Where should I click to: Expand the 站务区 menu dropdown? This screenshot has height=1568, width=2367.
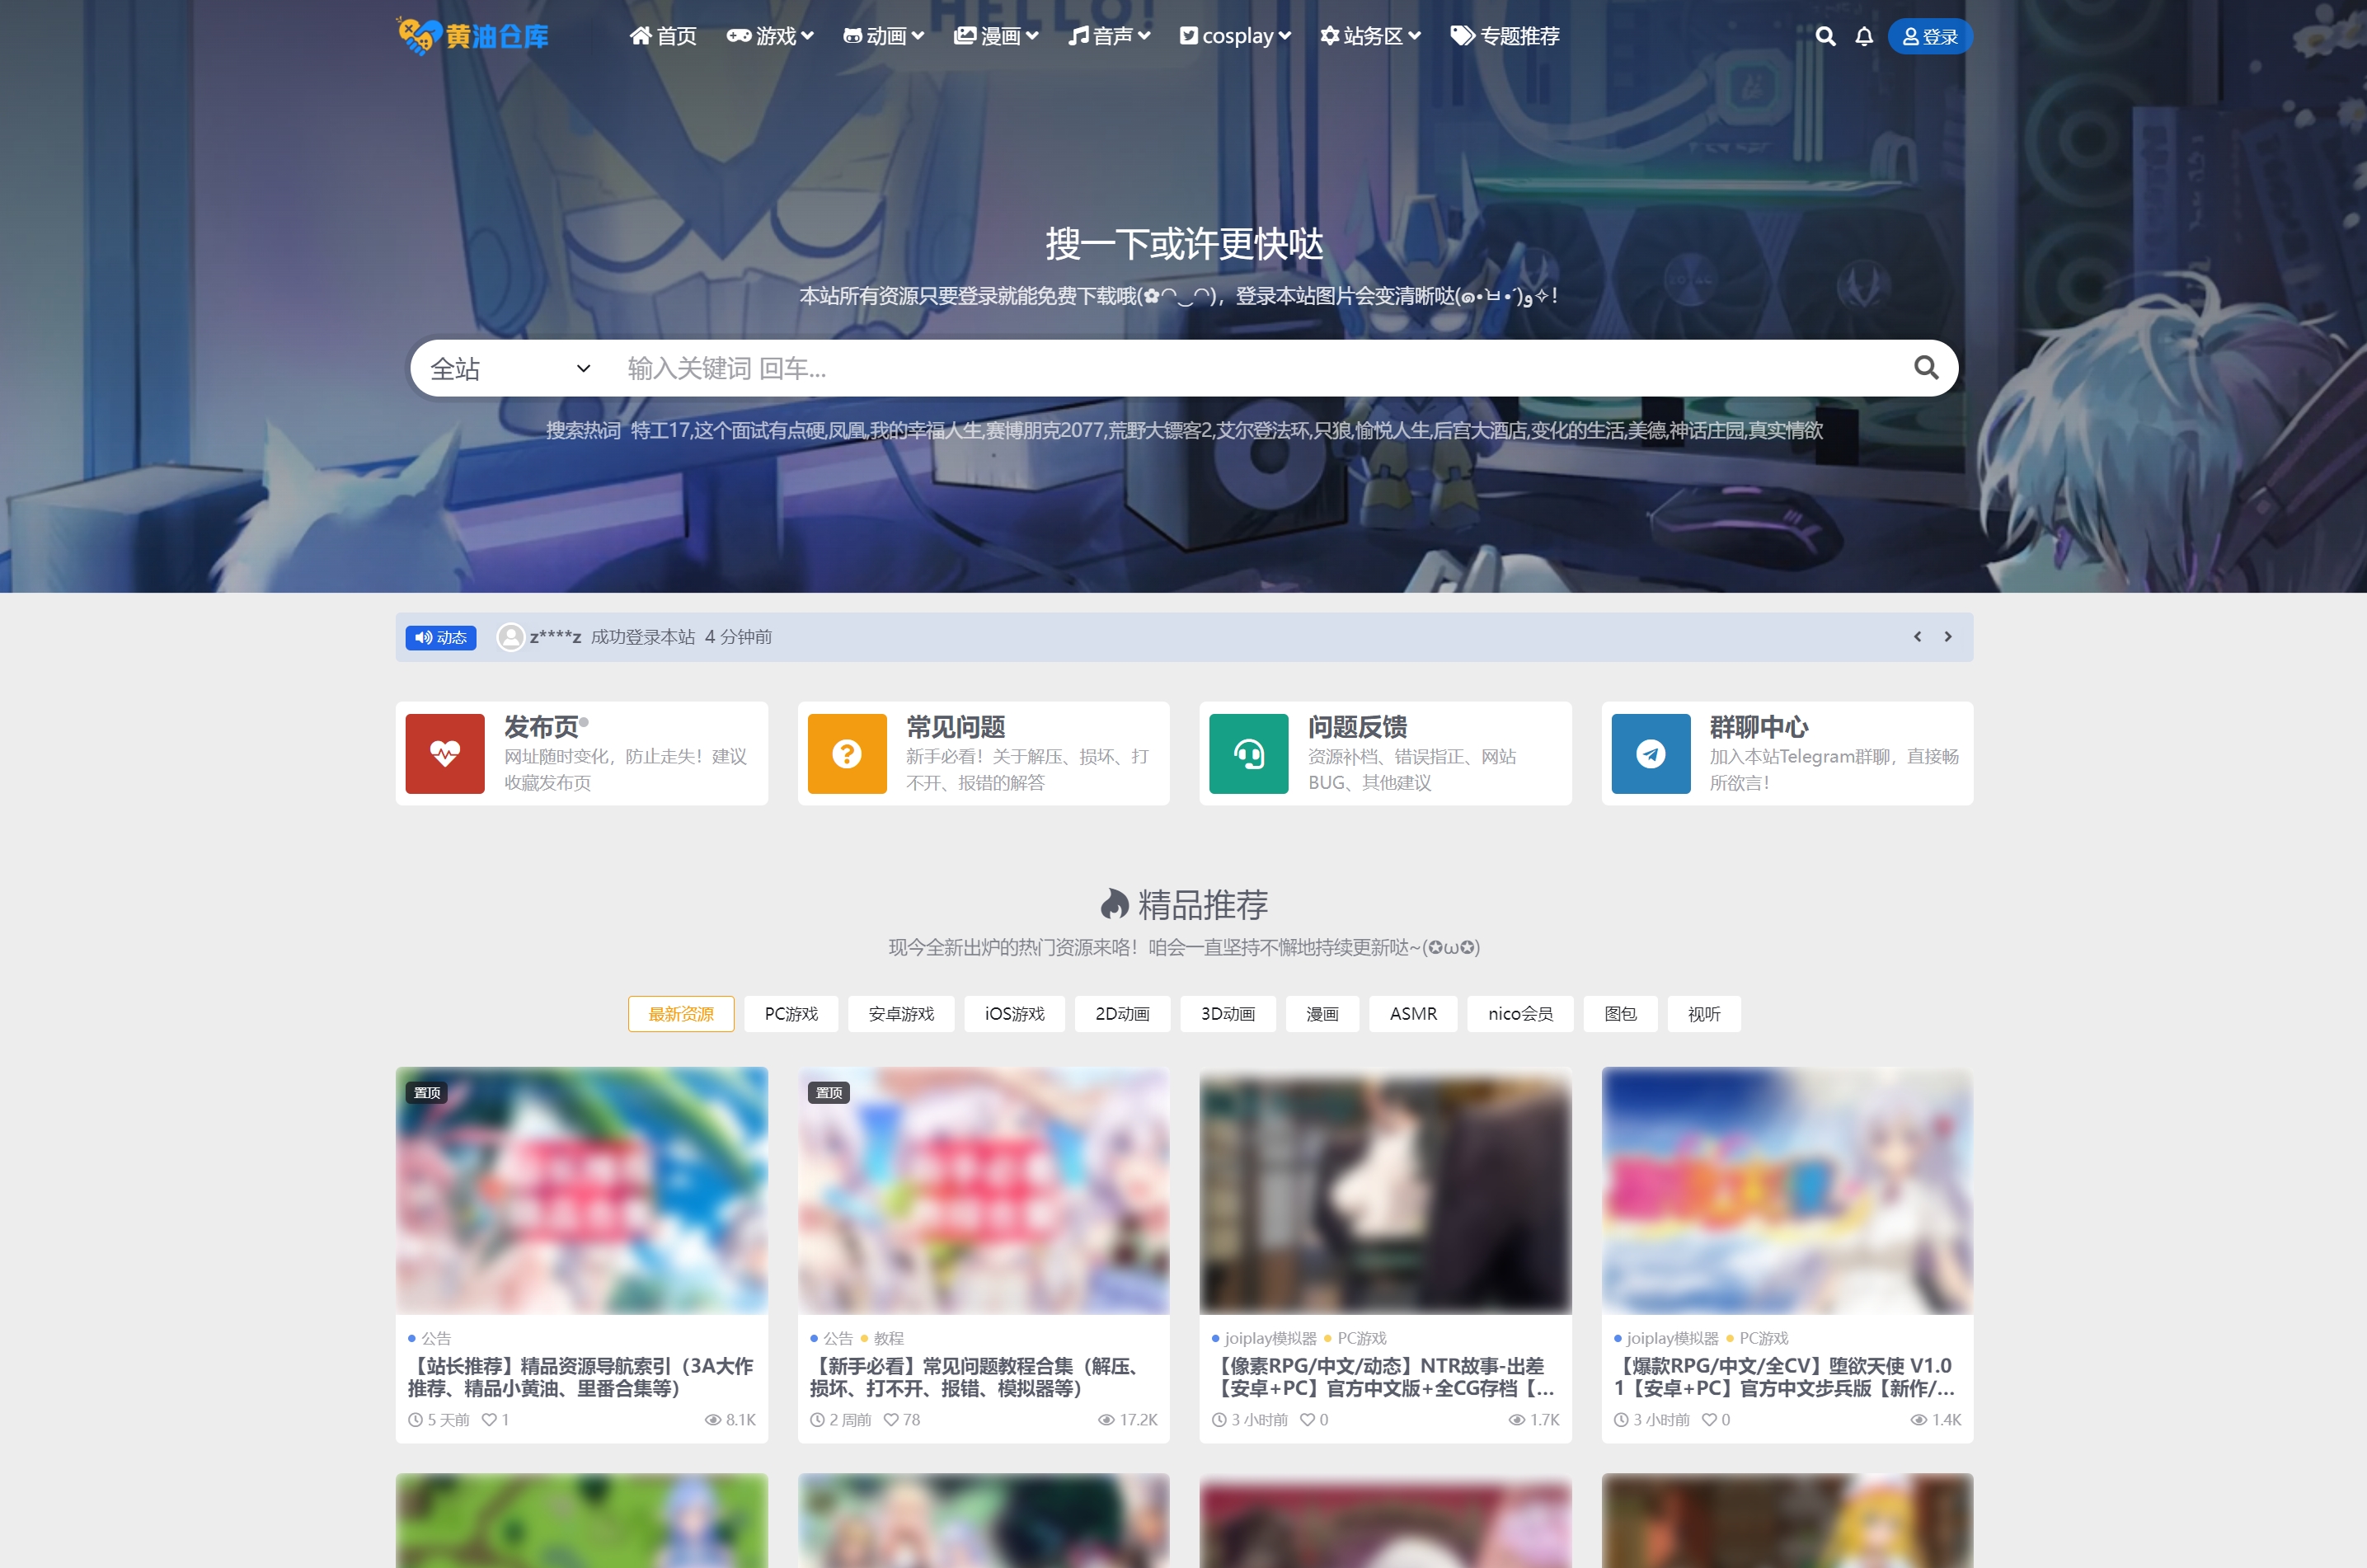coord(1370,36)
